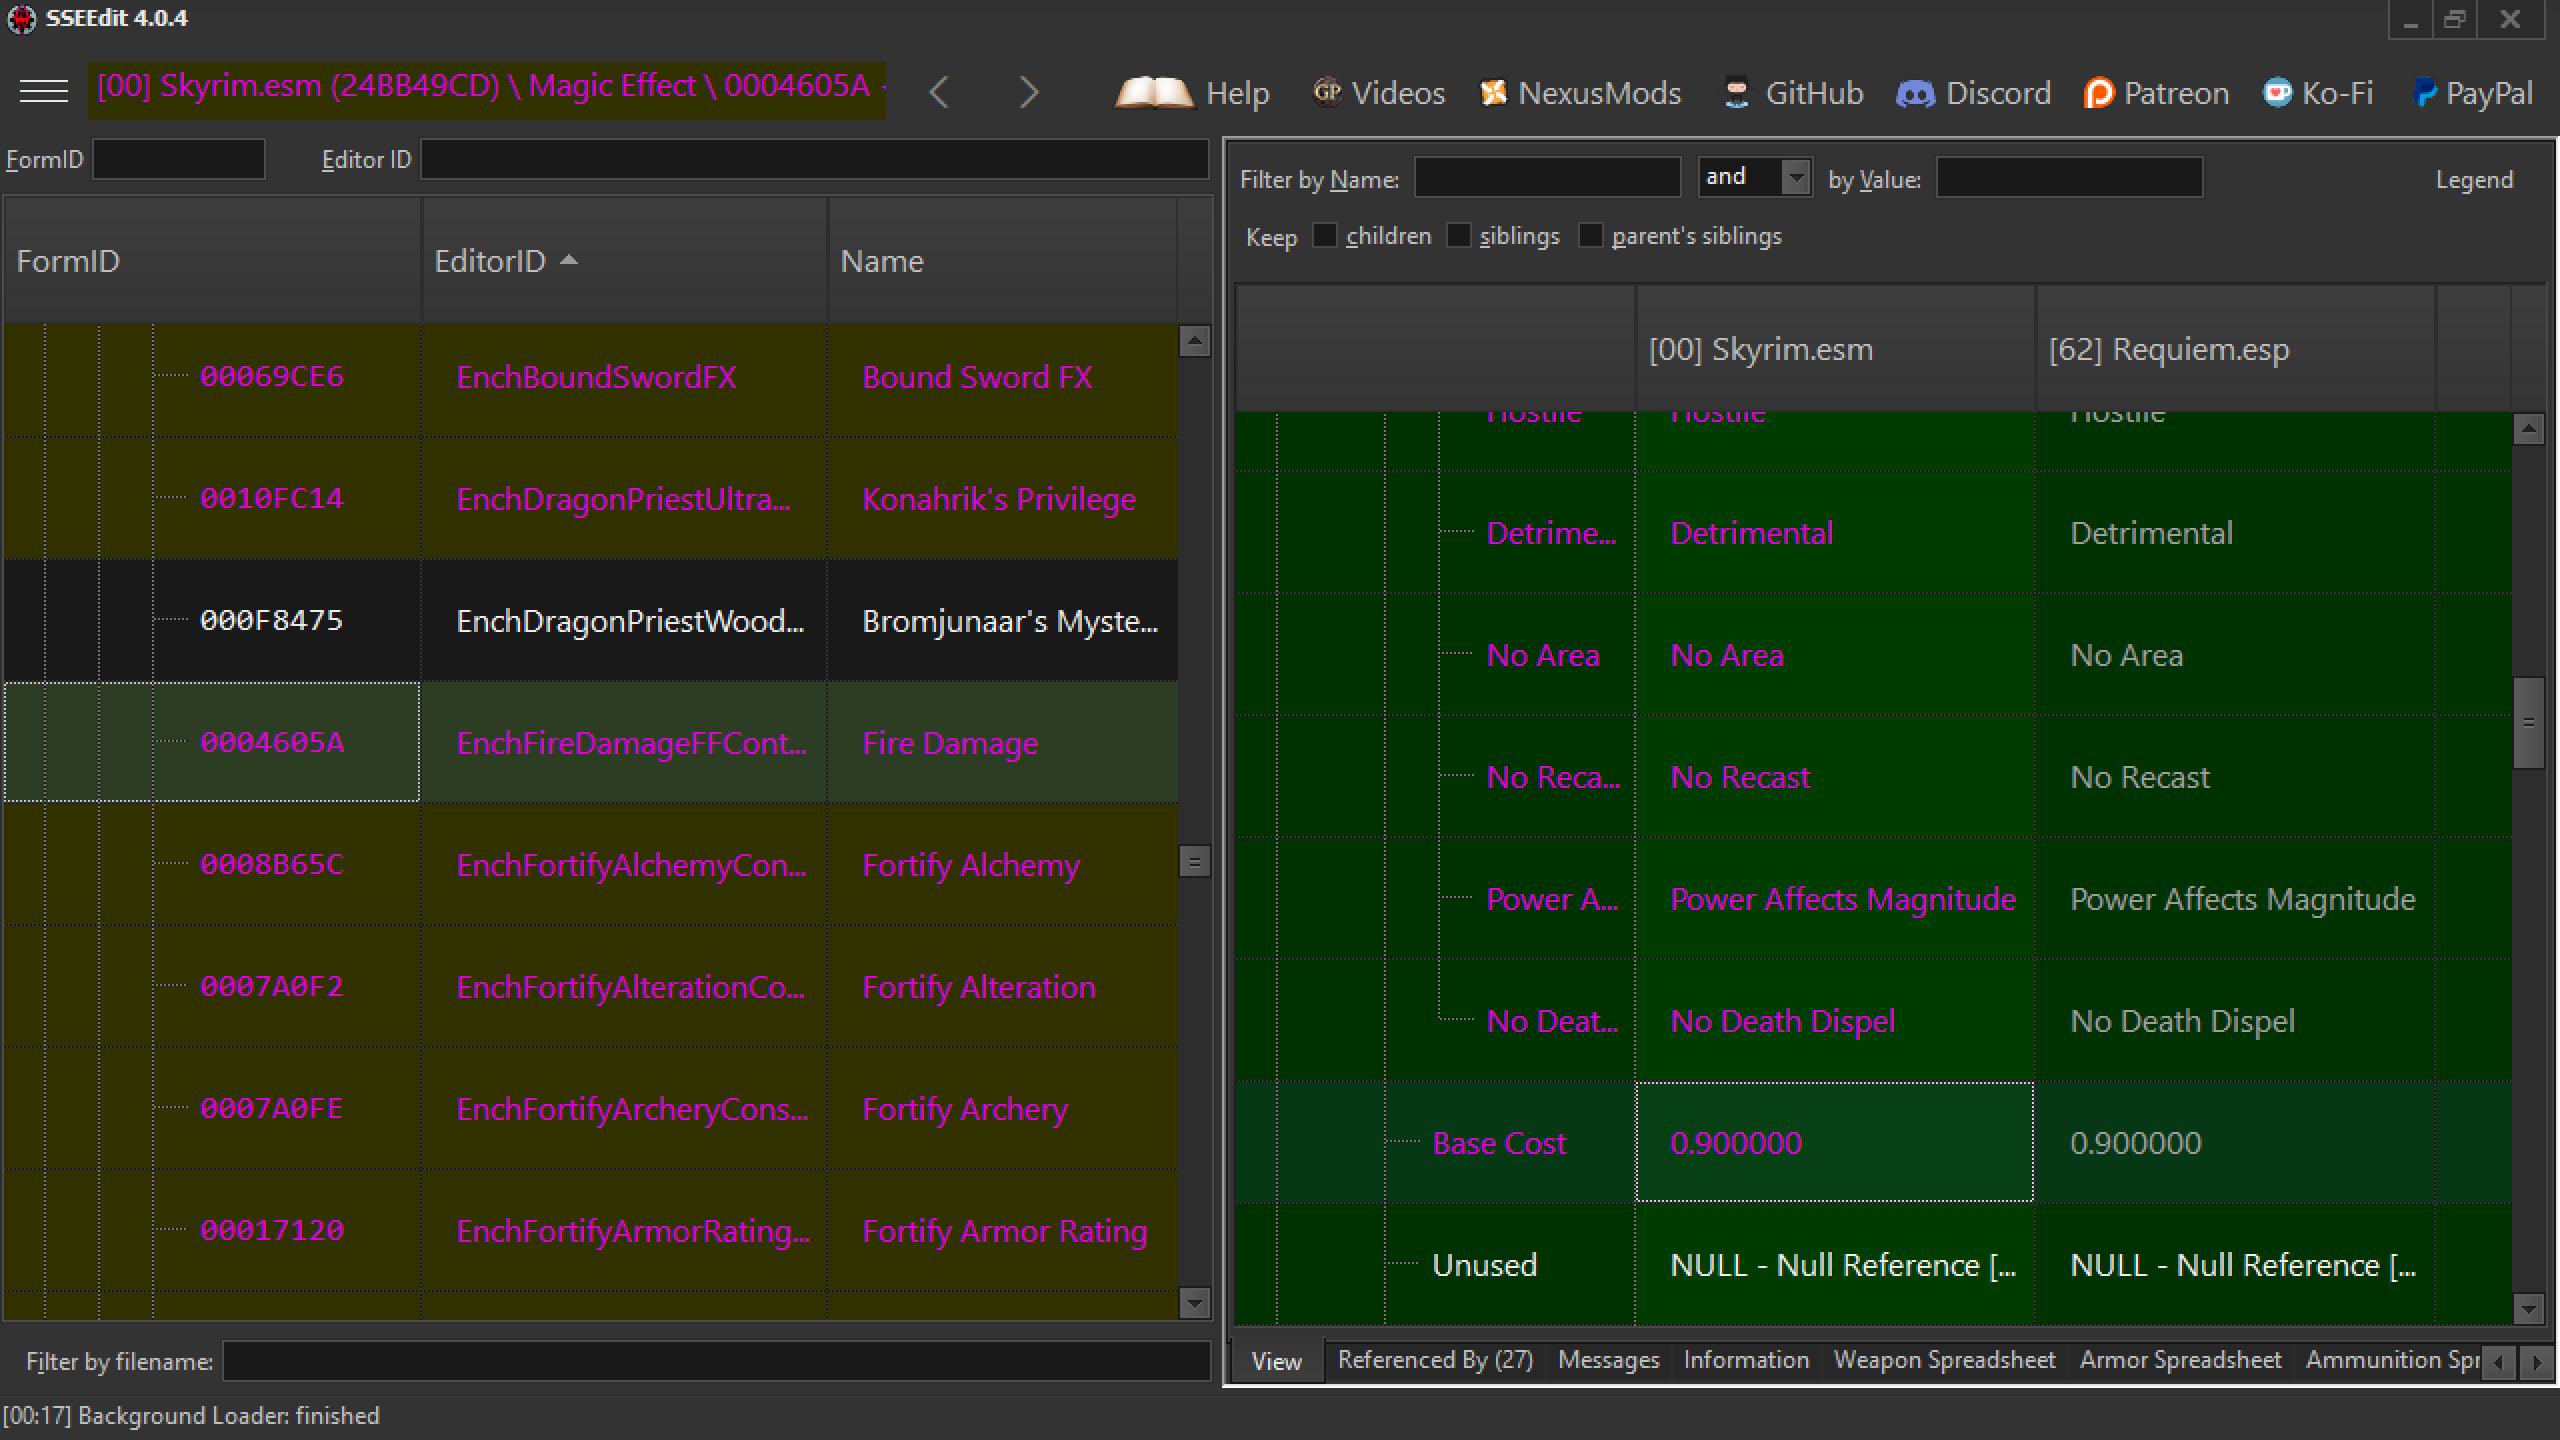The image size is (2560, 1440).
Task: Open the hamburger main menu icon
Action: 44,92
